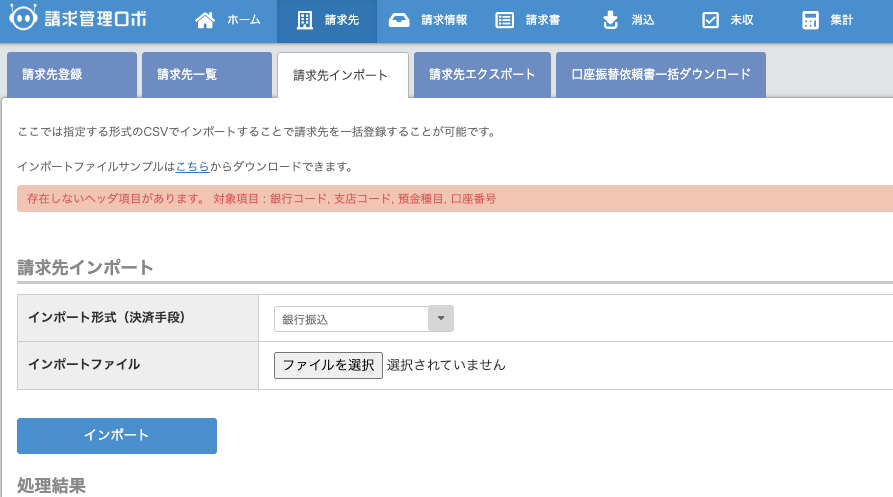This screenshot has width=893, height=497.
Task: Open 消込 via the download arrow icon
Action: coord(610,20)
